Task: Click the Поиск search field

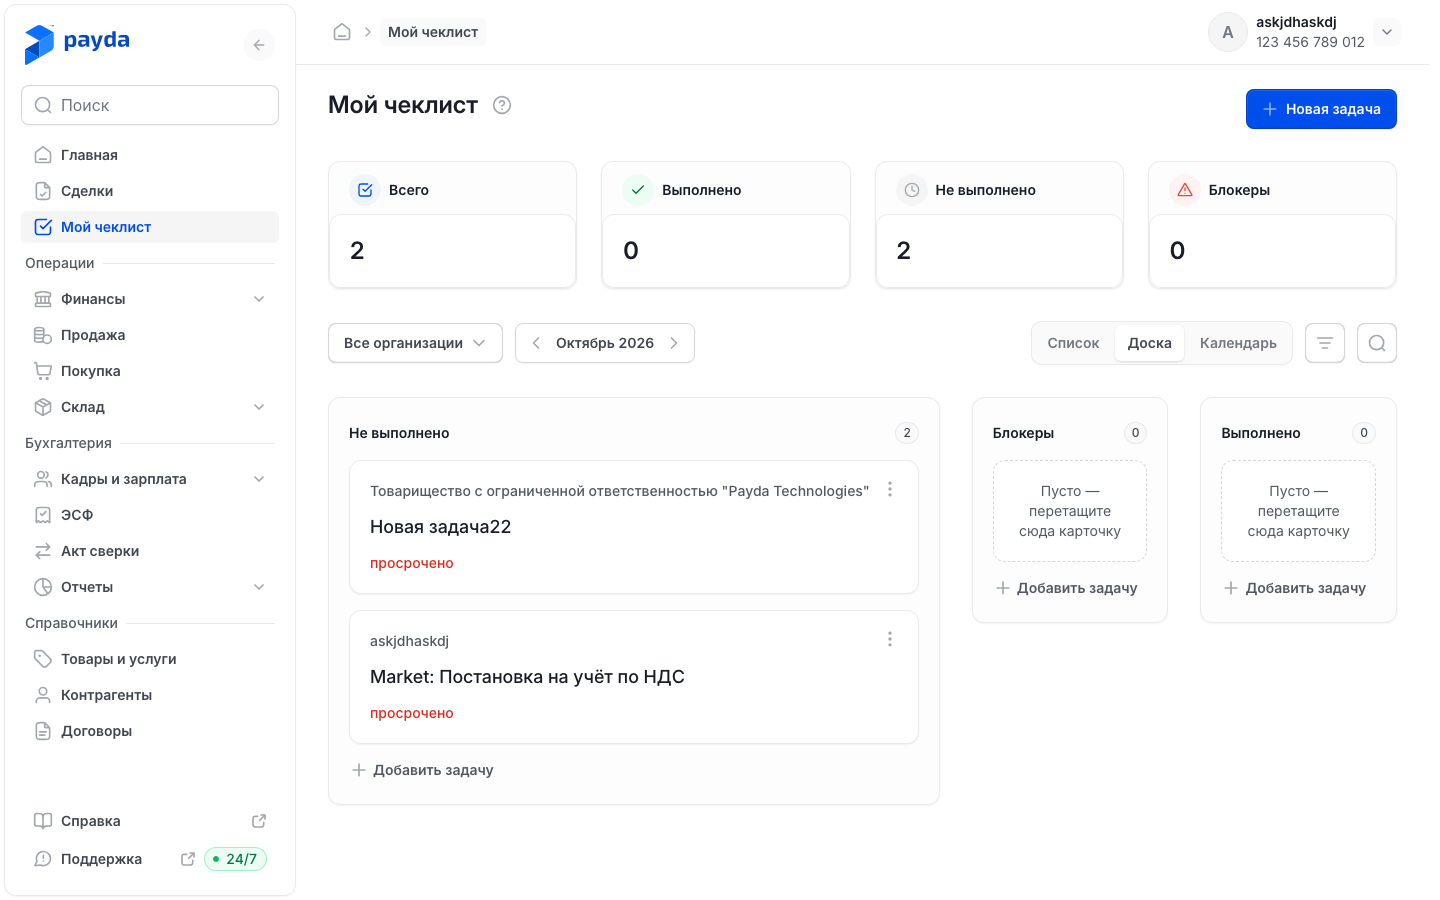Action: click(150, 105)
